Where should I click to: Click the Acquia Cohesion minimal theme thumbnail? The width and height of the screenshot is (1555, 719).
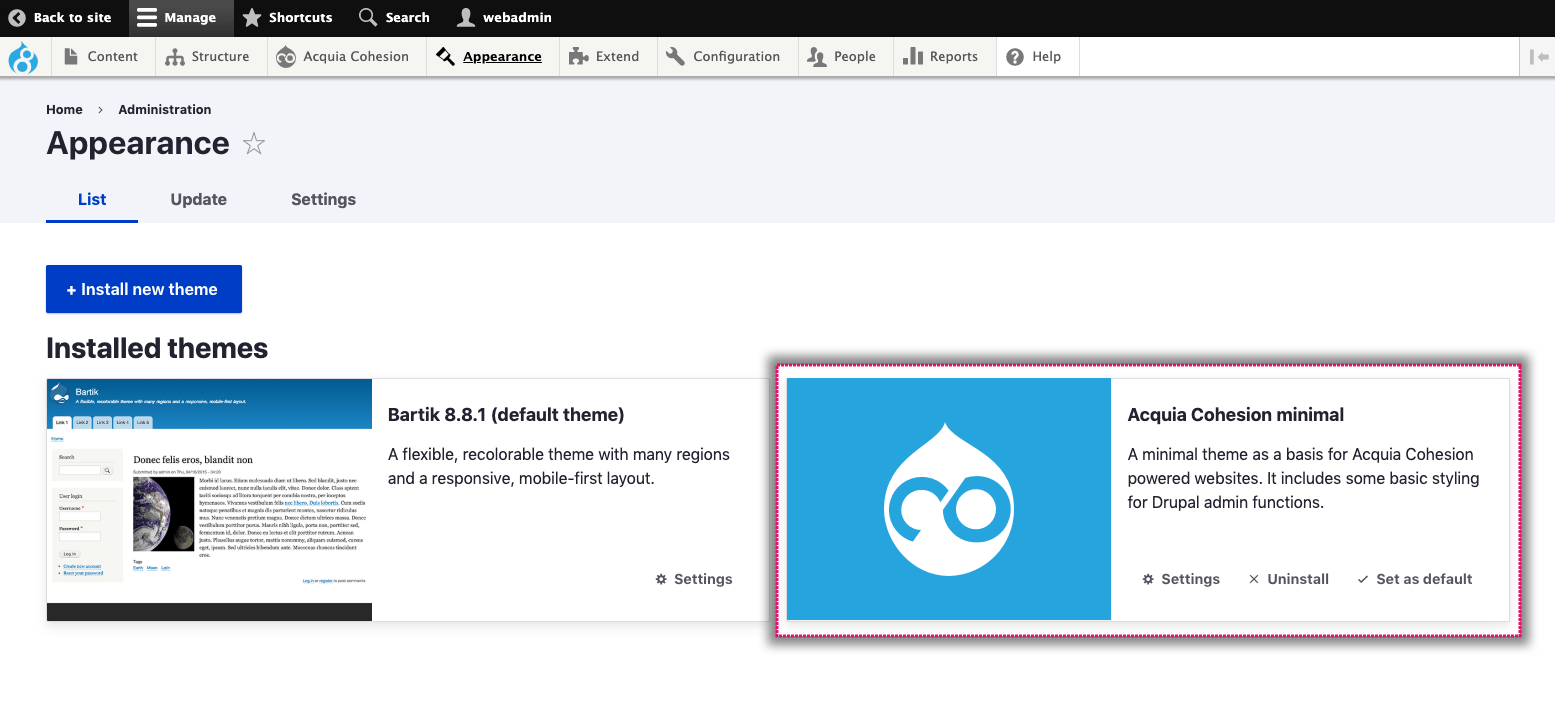[949, 499]
